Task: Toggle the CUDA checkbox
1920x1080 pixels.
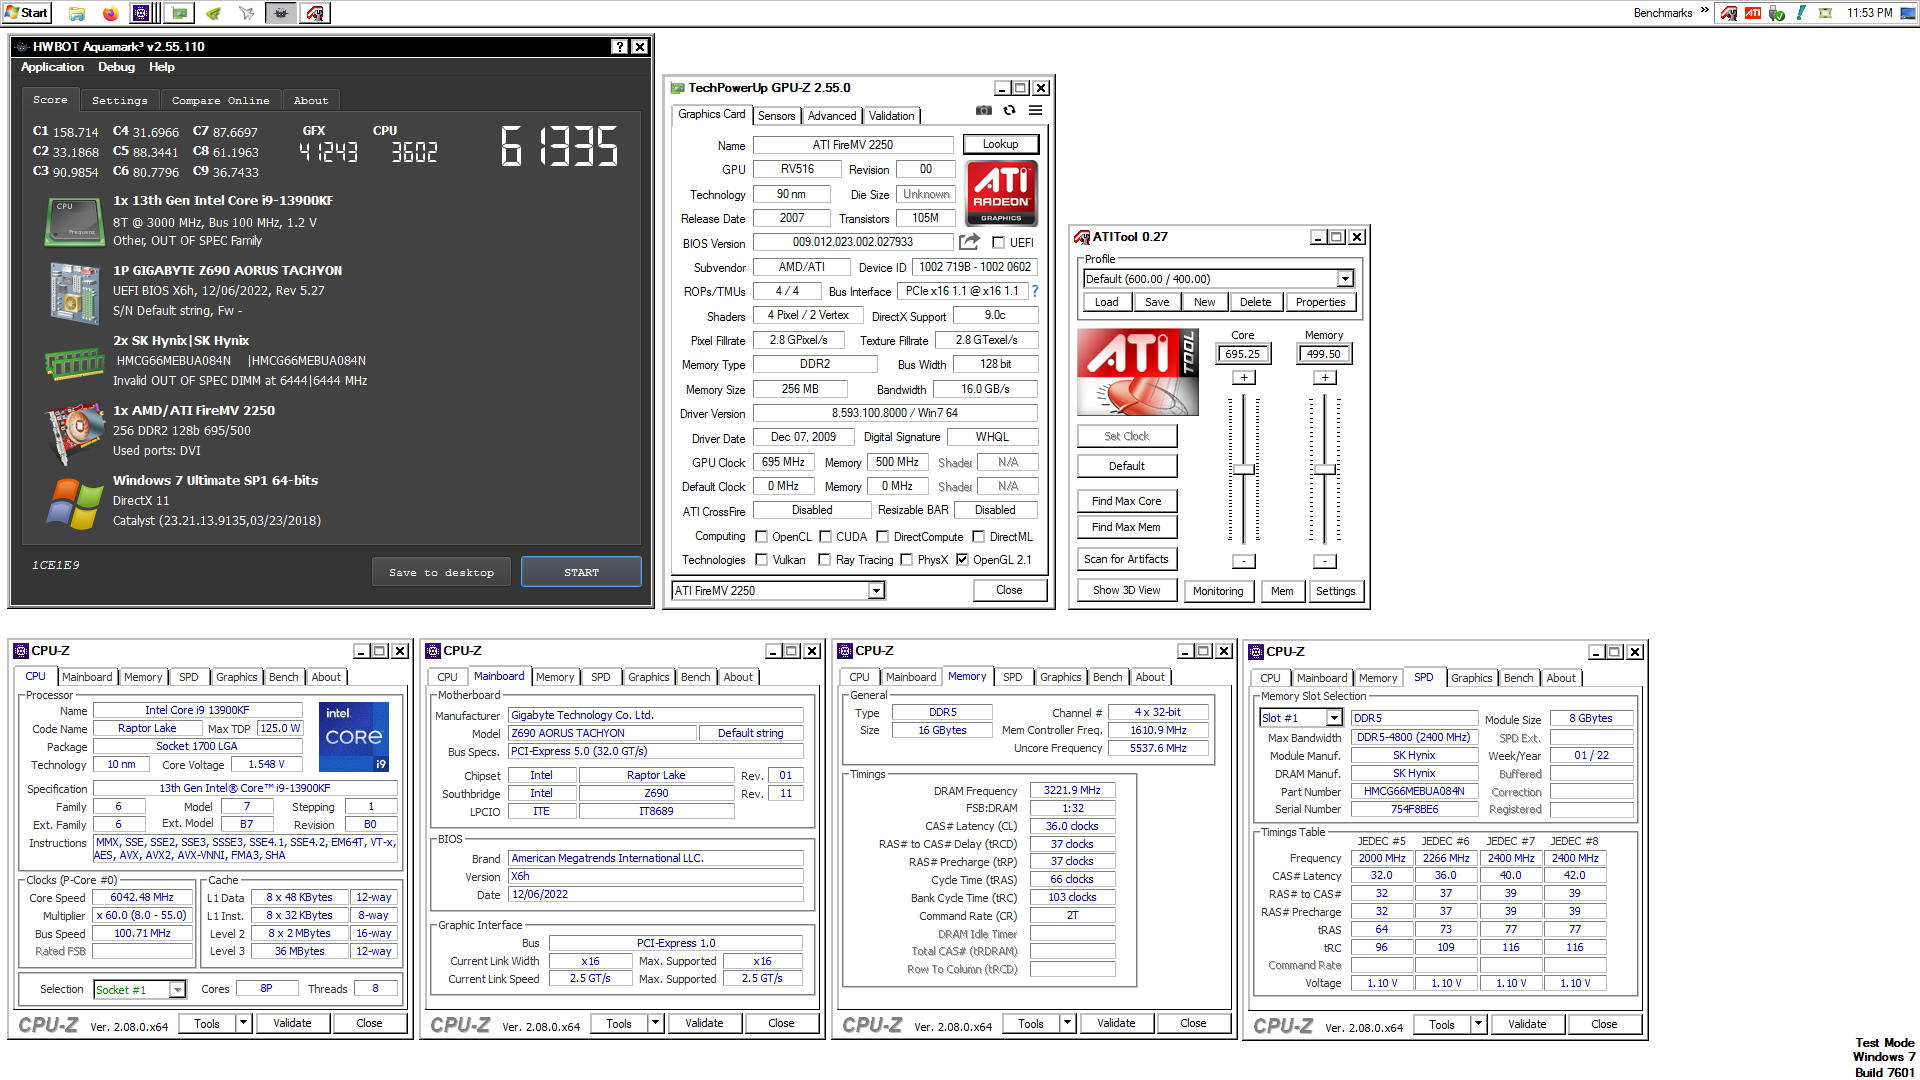Action: (826, 536)
